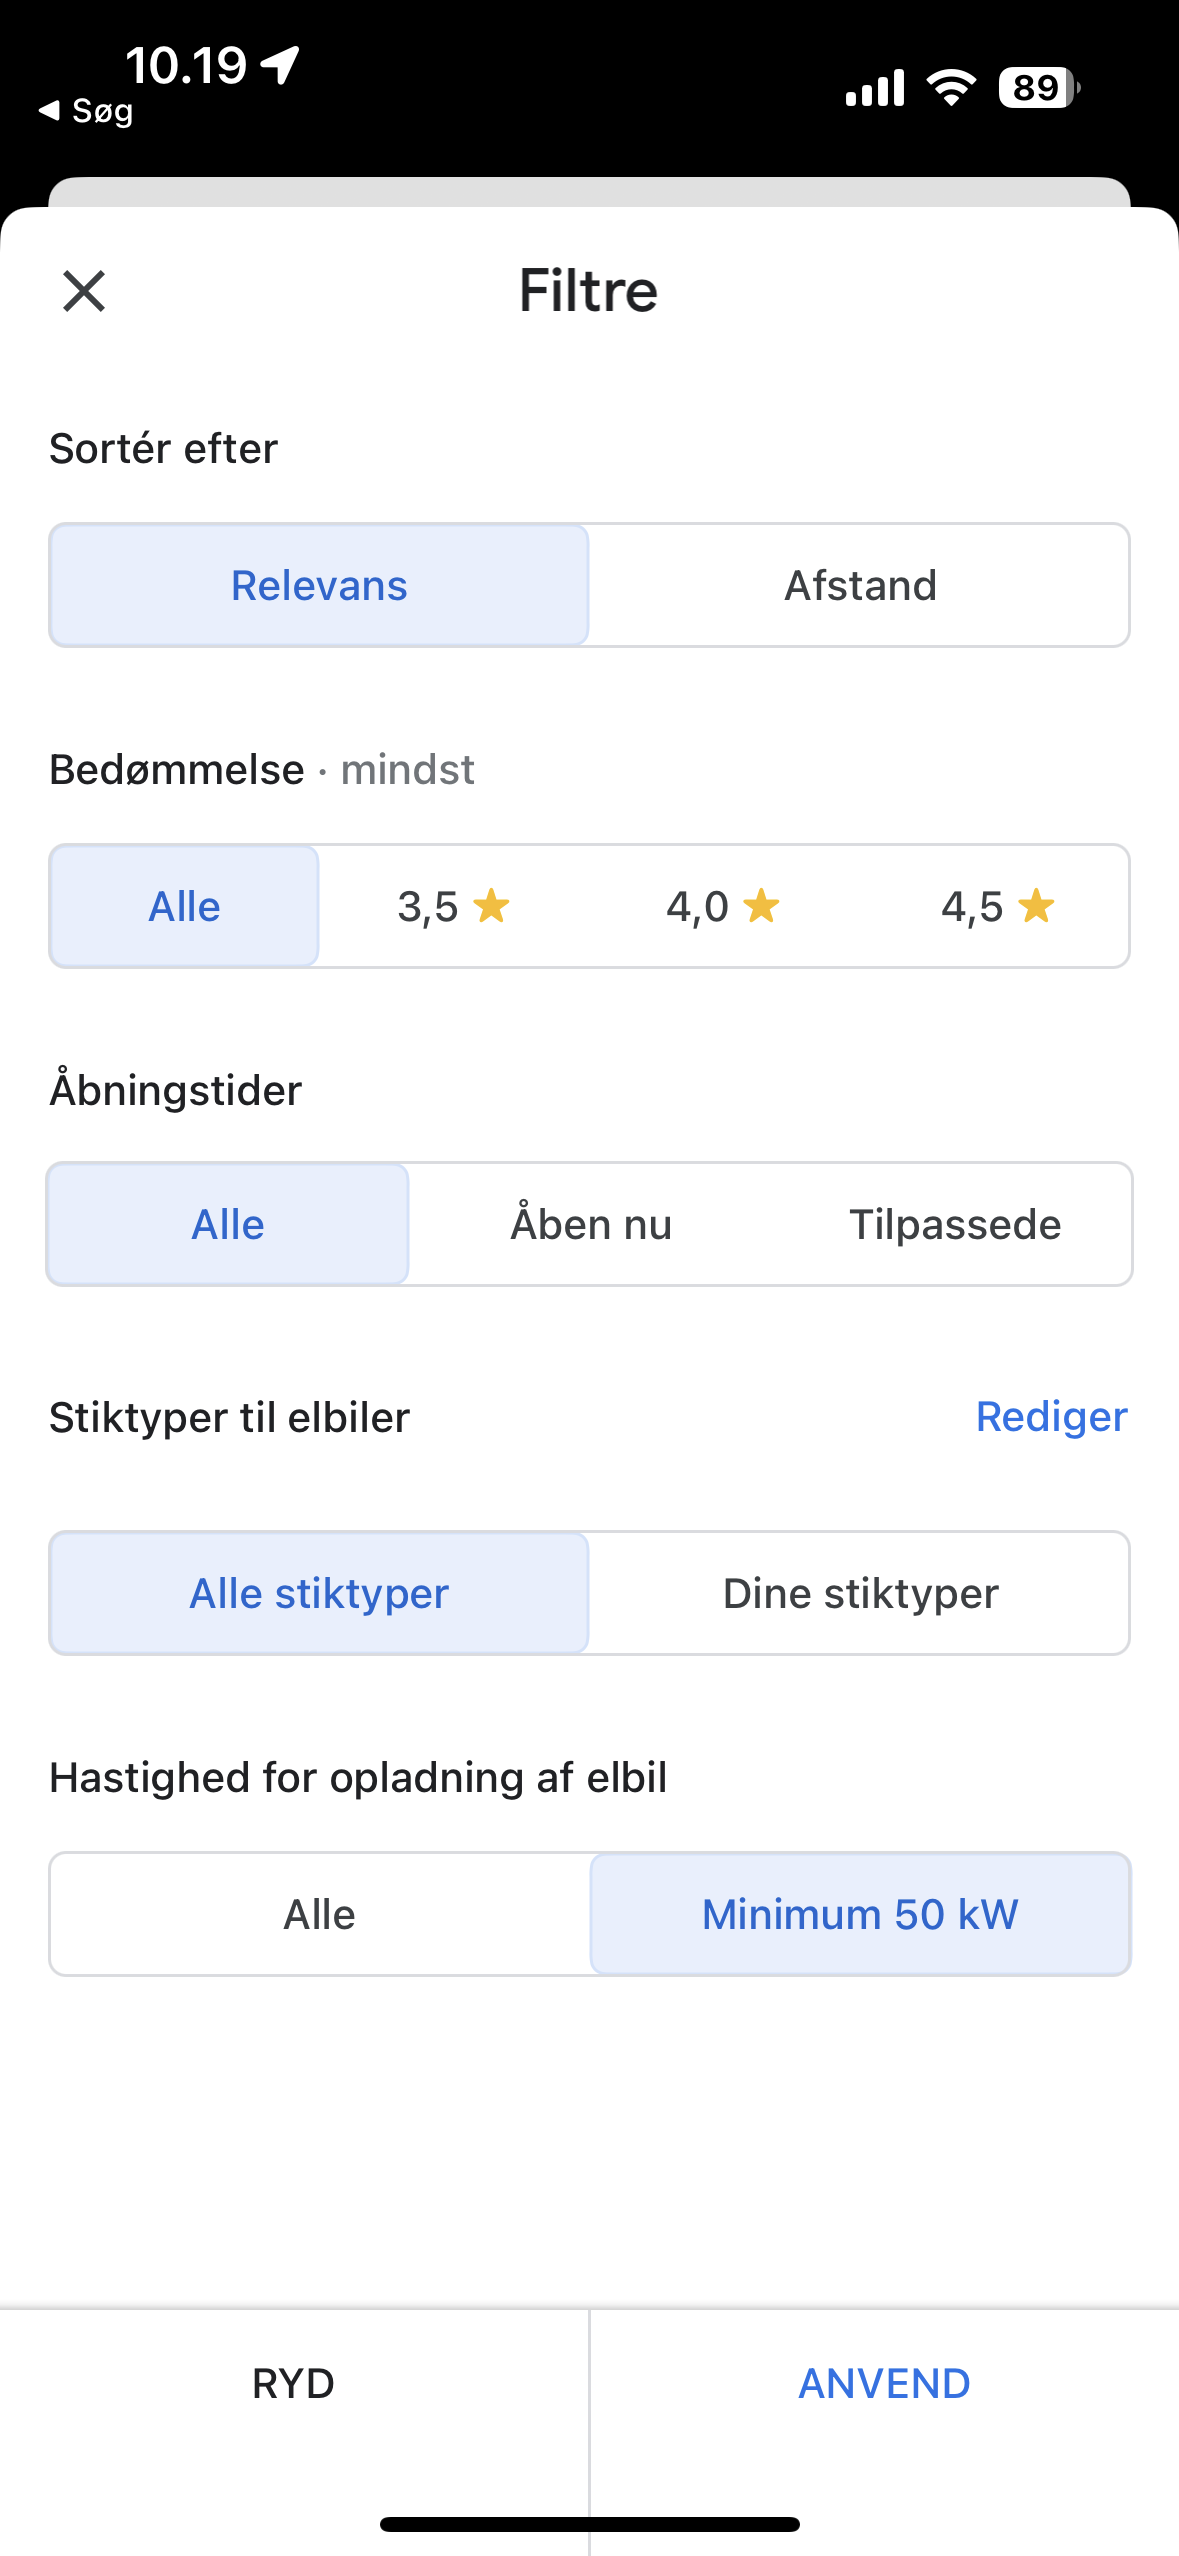Tap the Wi-Fi status icon
This screenshot has width=1179, height=2556.
(x=951, y=88)
